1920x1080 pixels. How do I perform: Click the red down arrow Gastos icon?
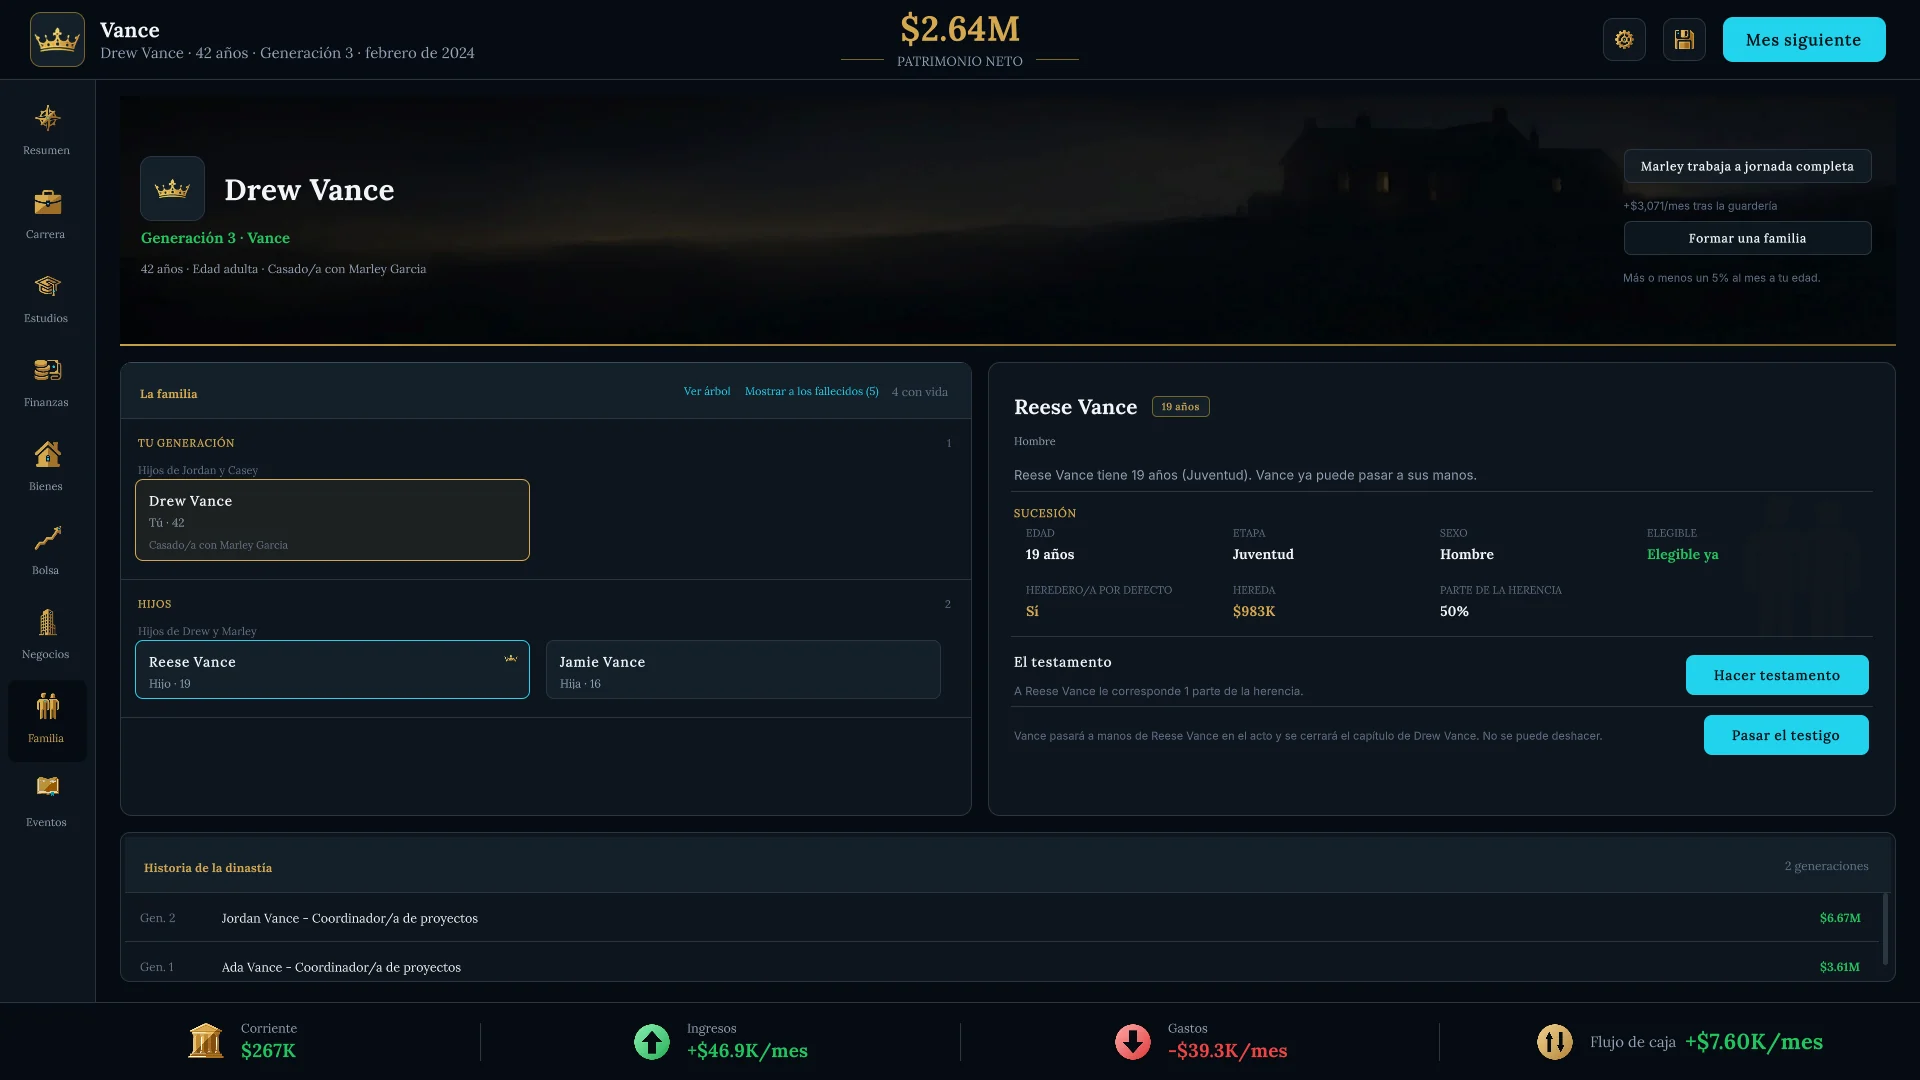[1133, 1042]
